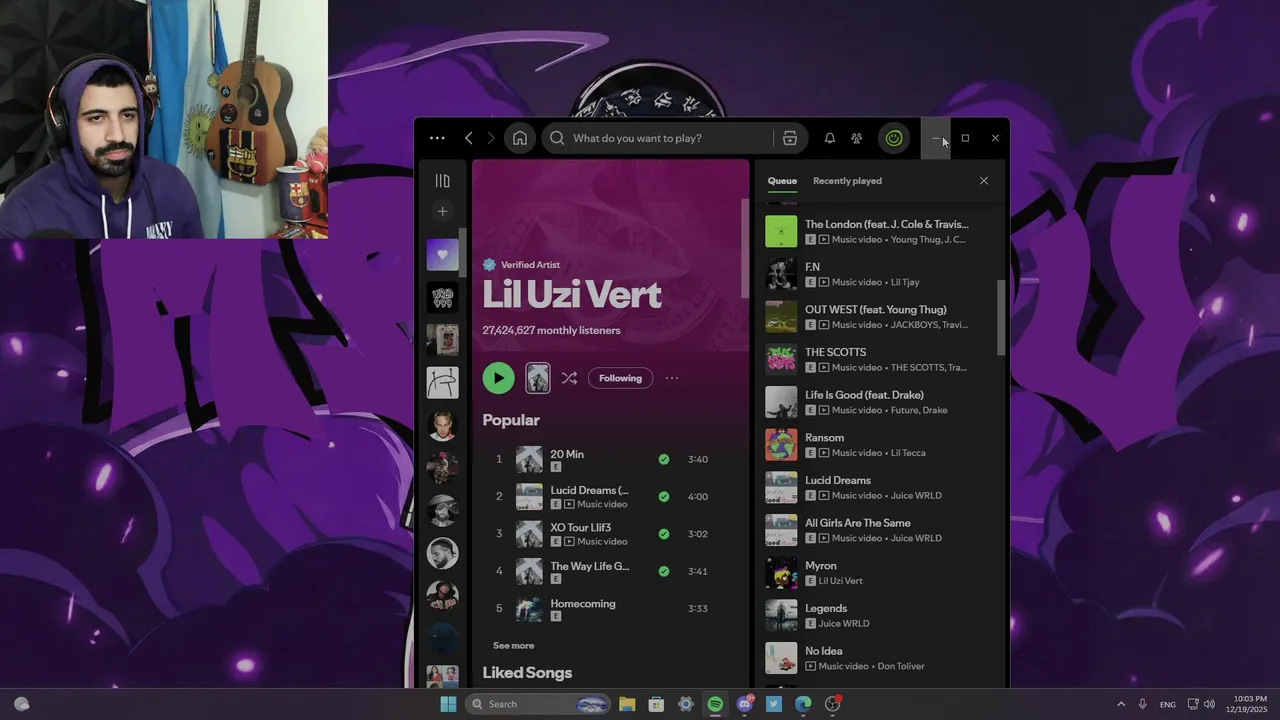This screenshot has width=1280, height=720.
Task: Switch to the Recently played tab
Action: [847, 181]
